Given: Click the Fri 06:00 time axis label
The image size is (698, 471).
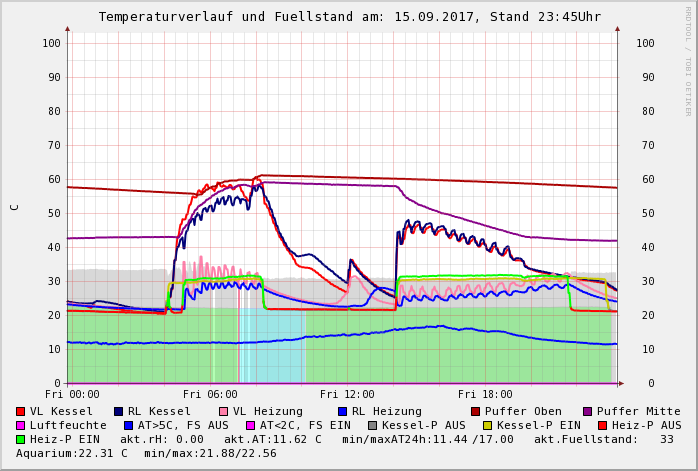Looking at the screenshot, I should (210, 394).
